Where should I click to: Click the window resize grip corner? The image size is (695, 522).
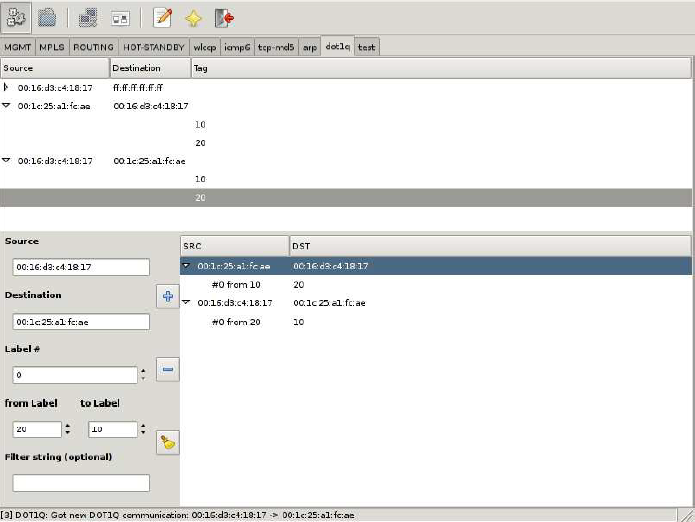pos(687,515)
